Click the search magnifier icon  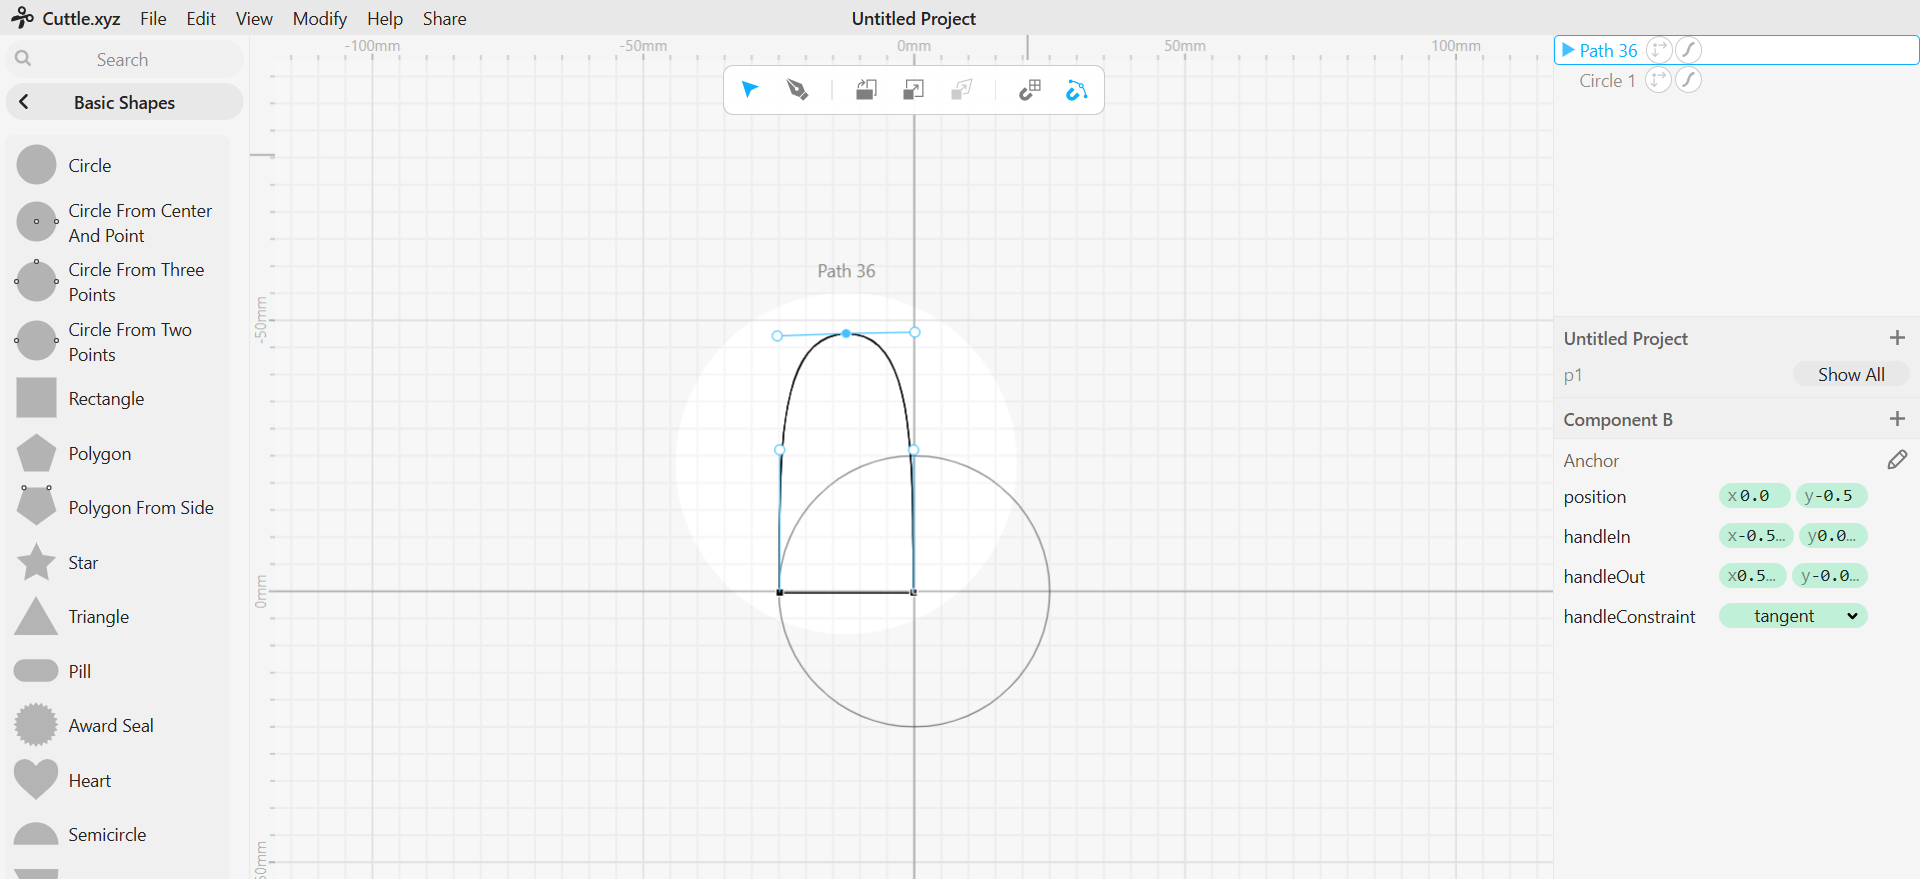click(x=23, y=59)
